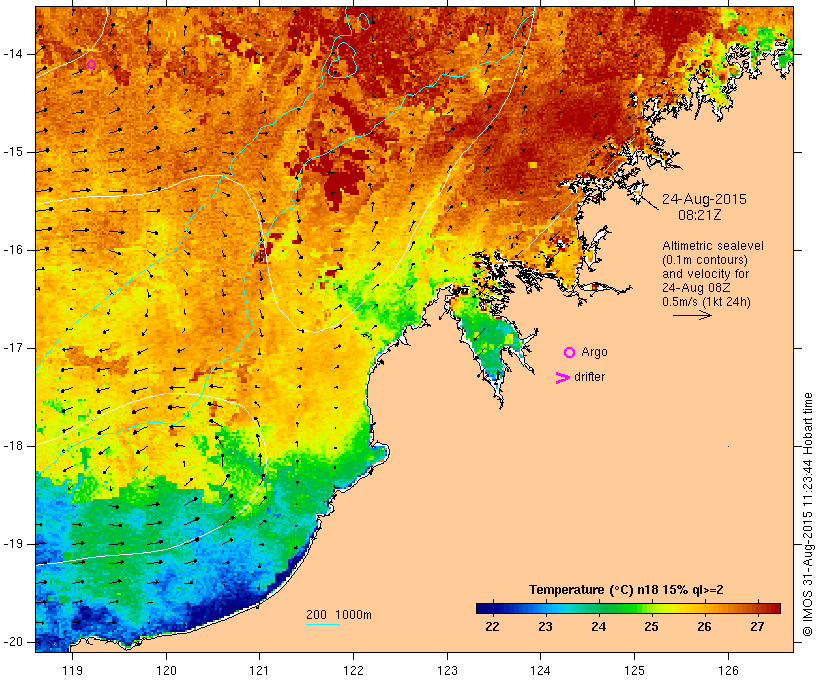The height and width of the screenshot is (680, 820).
Task: Click the velocity scale reference arrow
Action: 692,315
